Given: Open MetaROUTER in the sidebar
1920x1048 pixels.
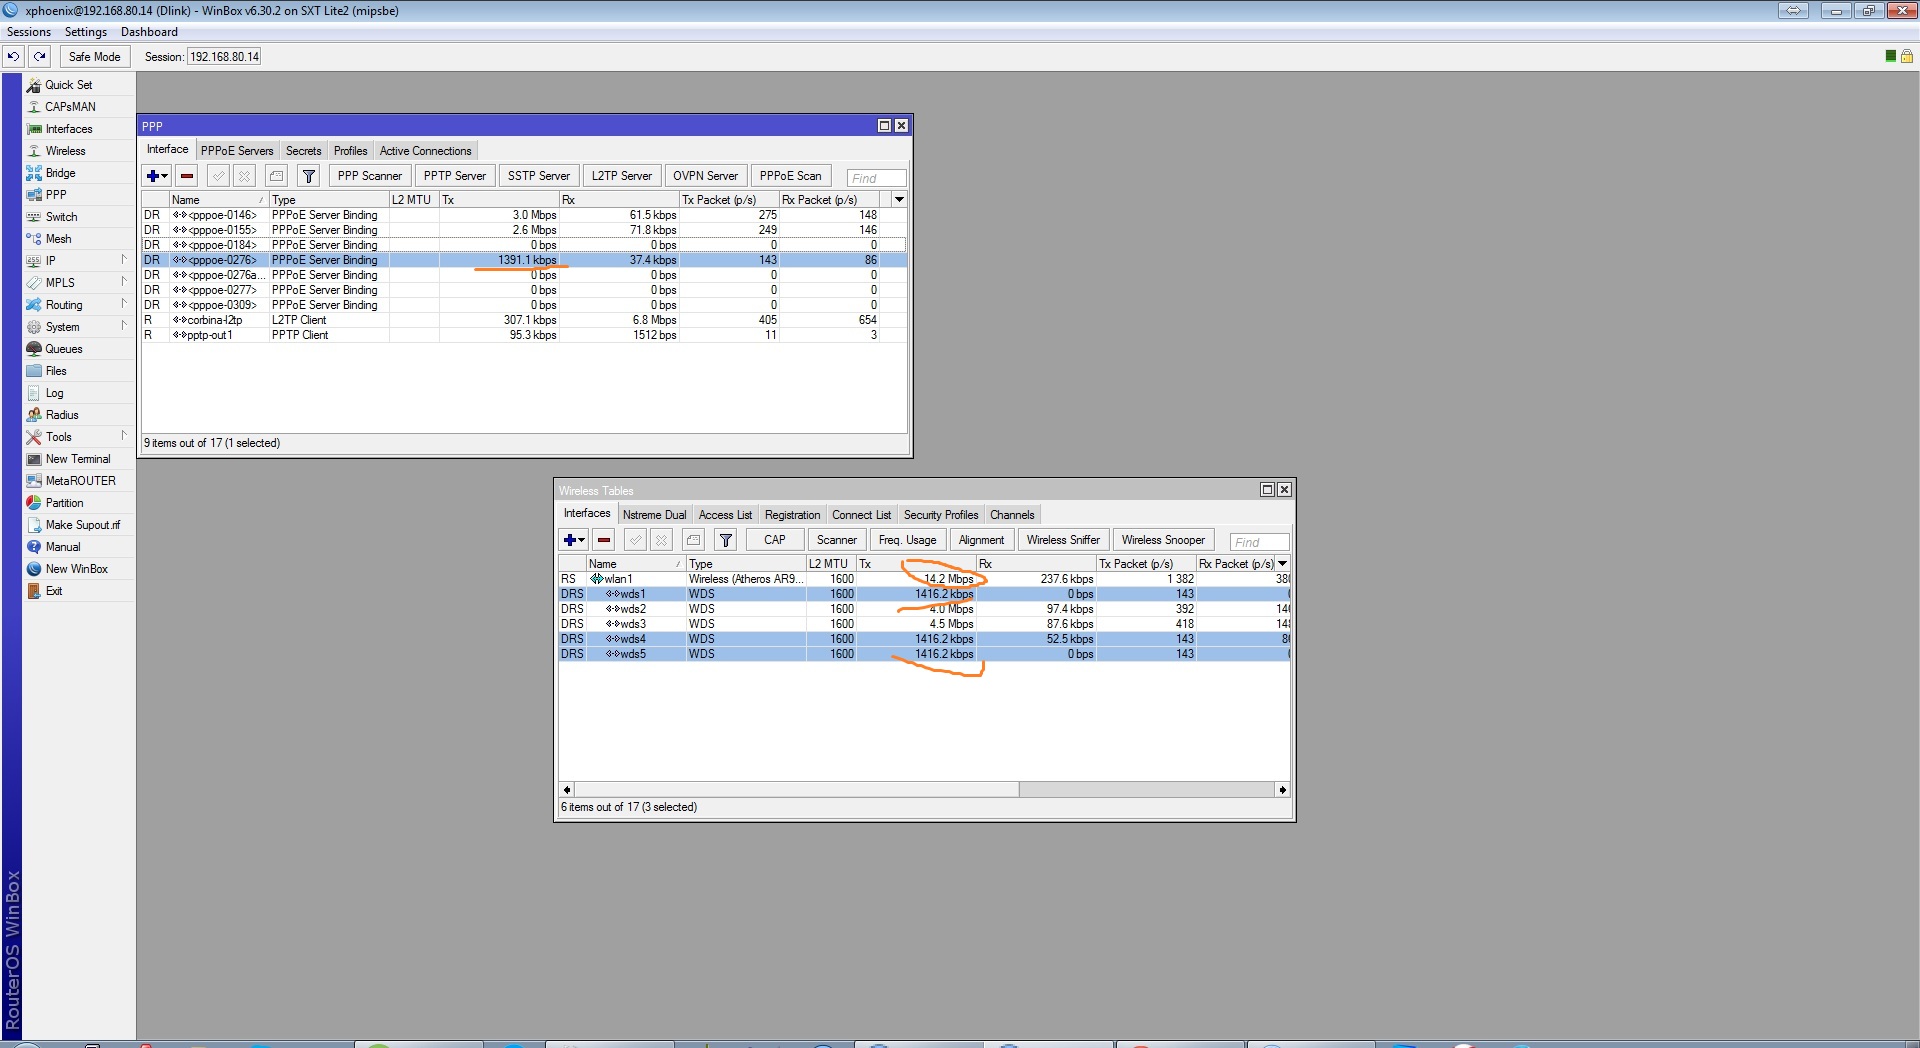Looking at the screenshot, I should 80,481.
